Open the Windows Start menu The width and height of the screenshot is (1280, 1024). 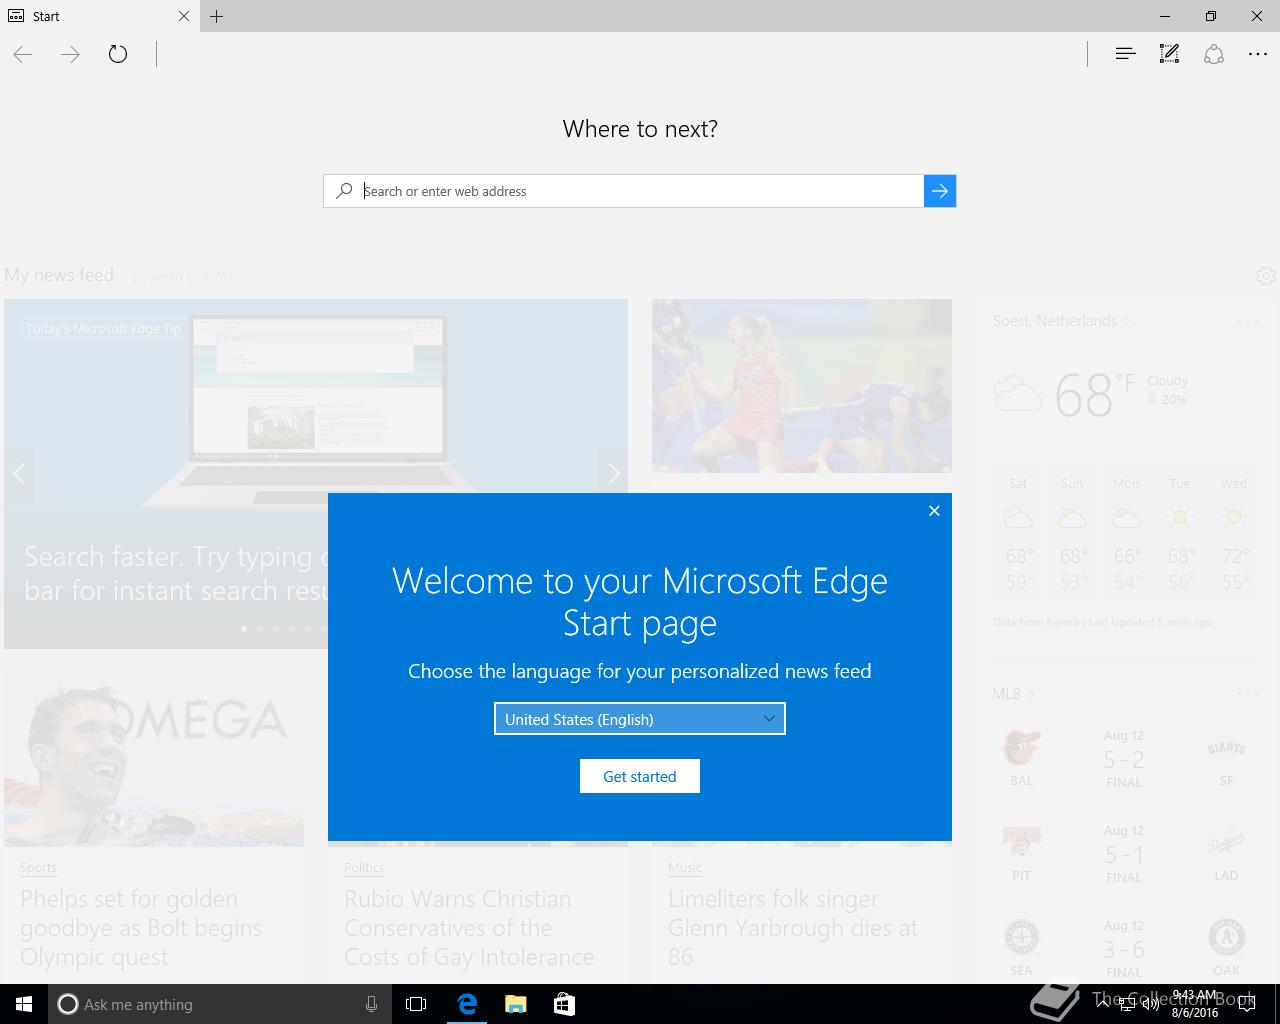click(24, 1004)
